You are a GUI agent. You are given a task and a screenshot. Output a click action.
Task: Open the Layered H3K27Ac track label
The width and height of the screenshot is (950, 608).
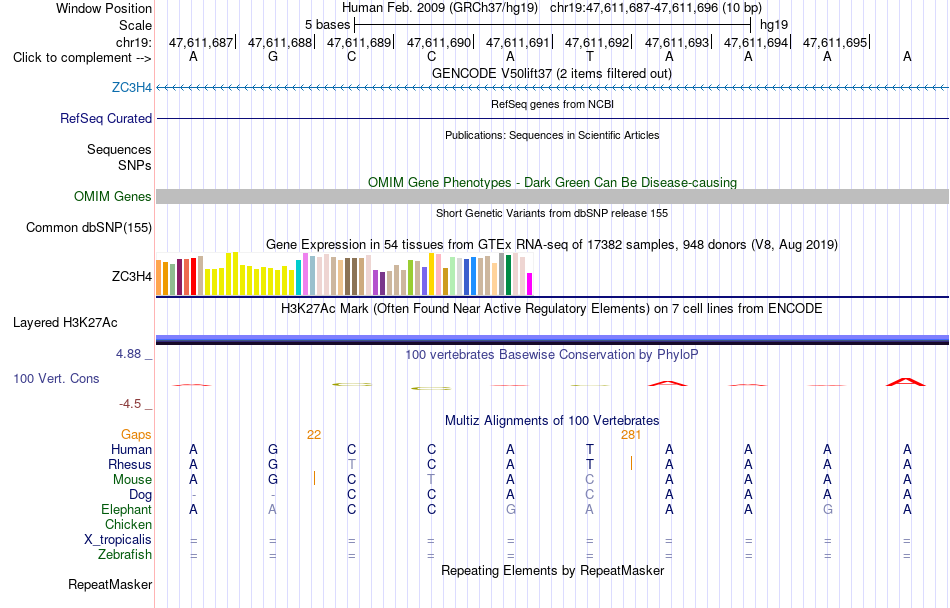coord(65,323)
